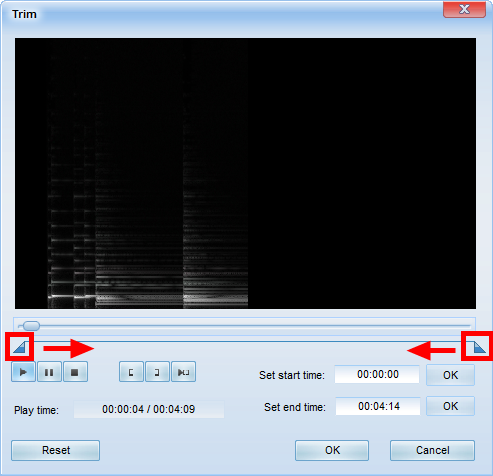This screenshot has width=493, height=476.
Task: Click the Play time readout 00:00:04 / 00:04:09
Action: pyautogui.click(x=149, y=409)
